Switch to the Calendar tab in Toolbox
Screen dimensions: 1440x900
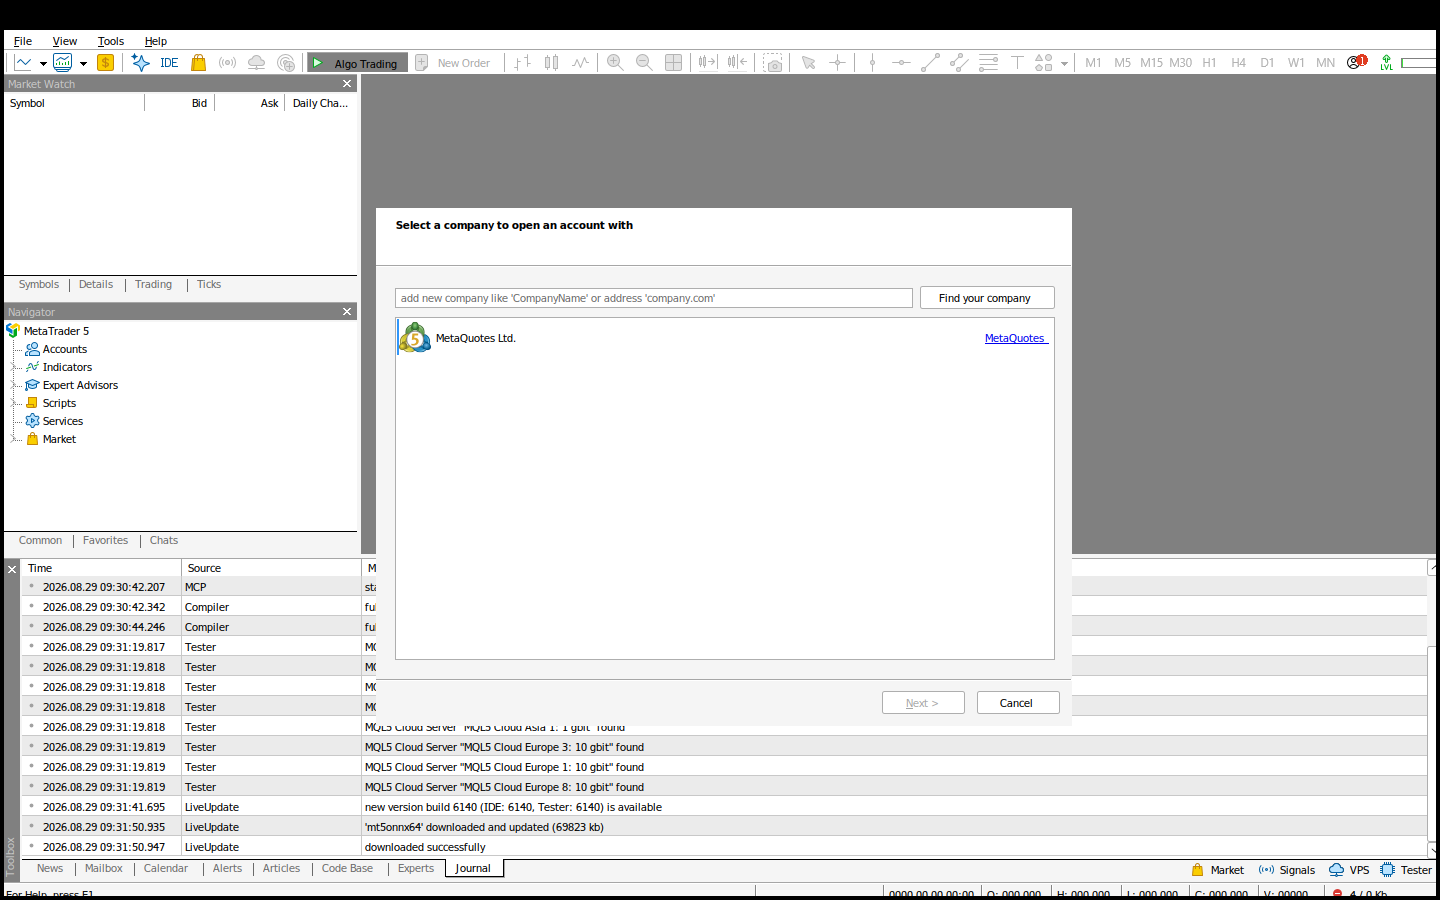click(166, 868)
